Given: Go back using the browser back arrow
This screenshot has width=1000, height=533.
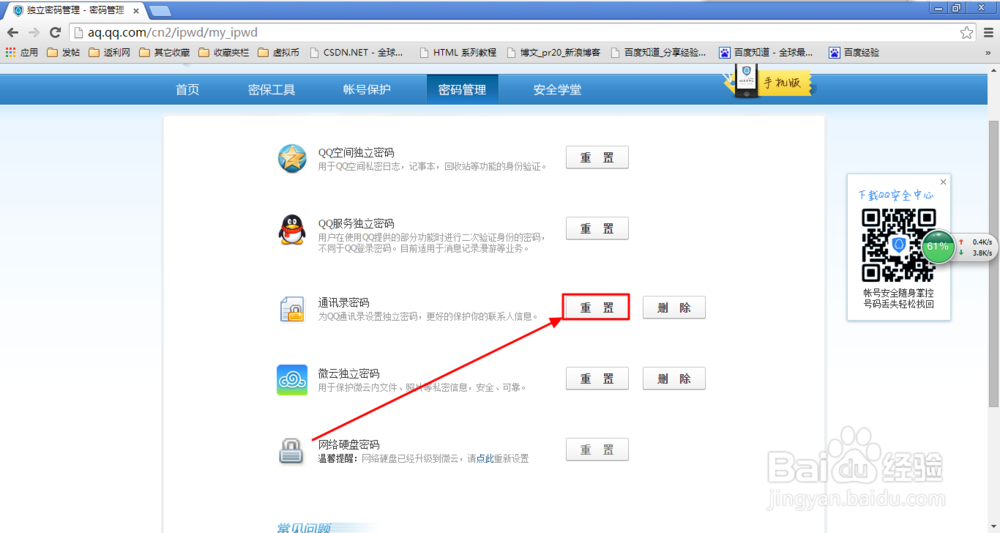Looking at the screenshot, I should click(x=13, y=33).
